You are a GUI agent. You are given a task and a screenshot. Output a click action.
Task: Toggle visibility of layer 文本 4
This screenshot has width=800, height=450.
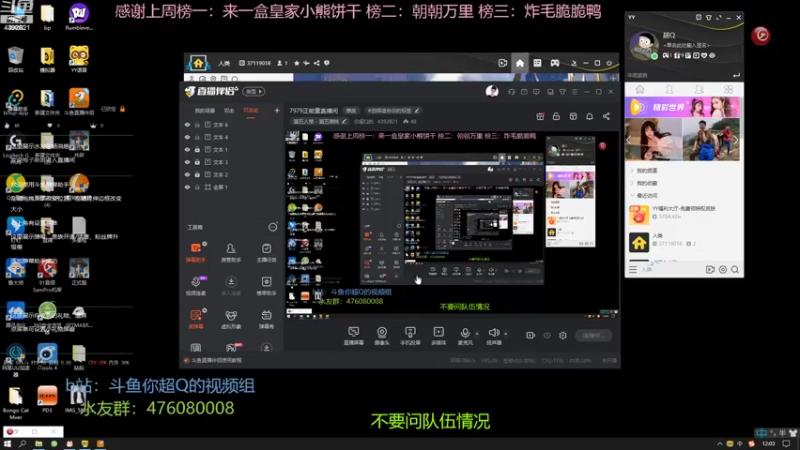click(187, 137)
